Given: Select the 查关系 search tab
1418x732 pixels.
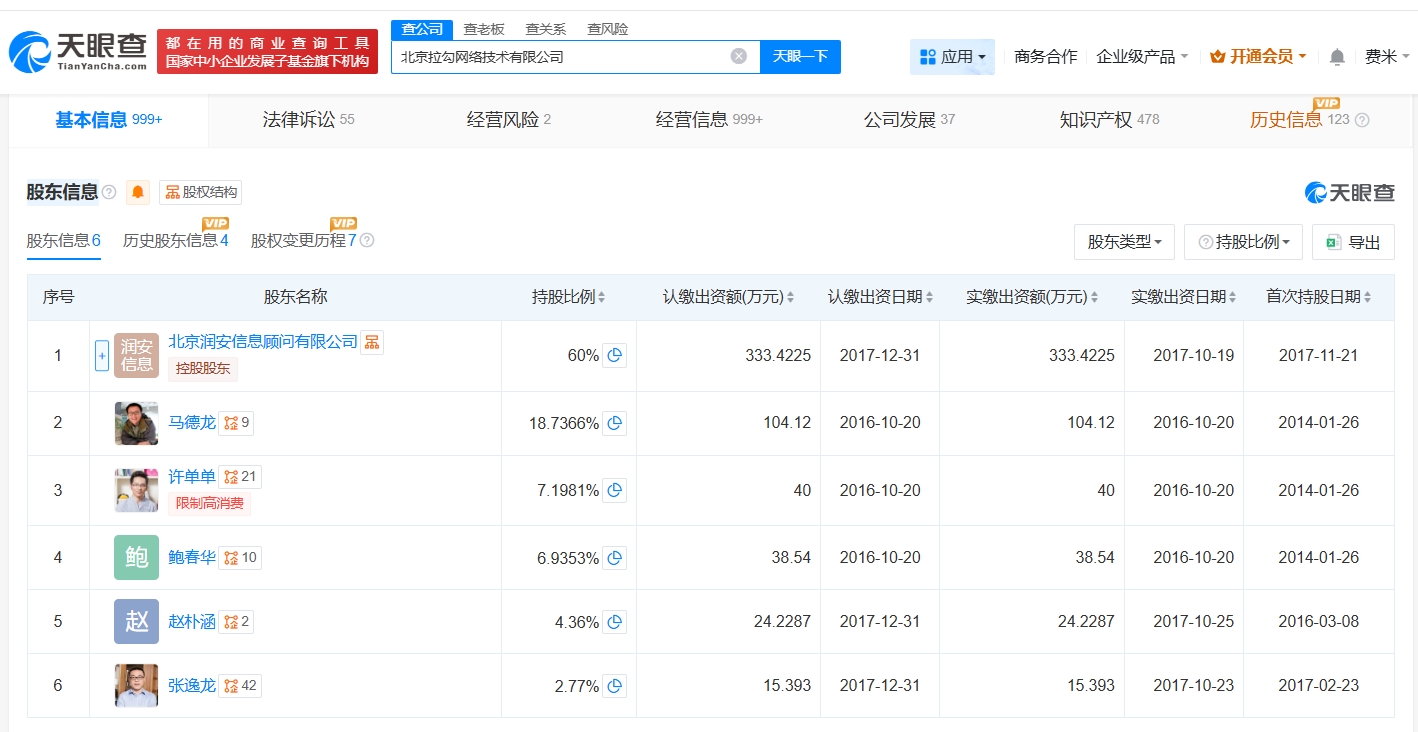Looking at the screenshot, I should point(547,29).
